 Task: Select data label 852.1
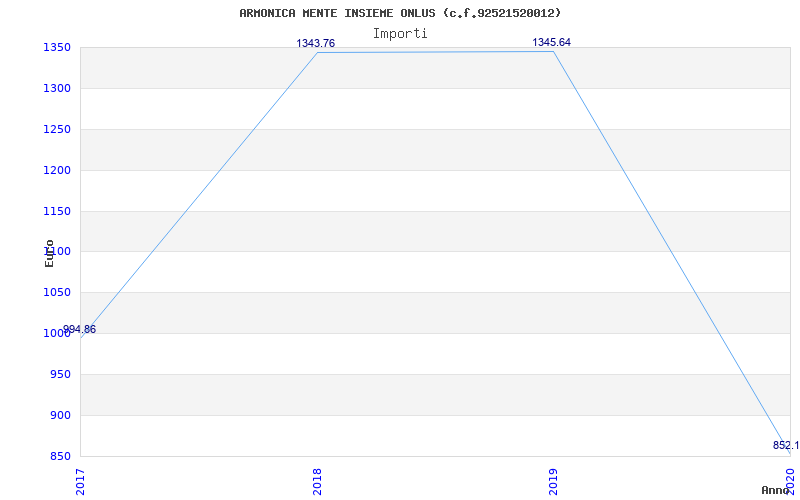pos(786,445)
